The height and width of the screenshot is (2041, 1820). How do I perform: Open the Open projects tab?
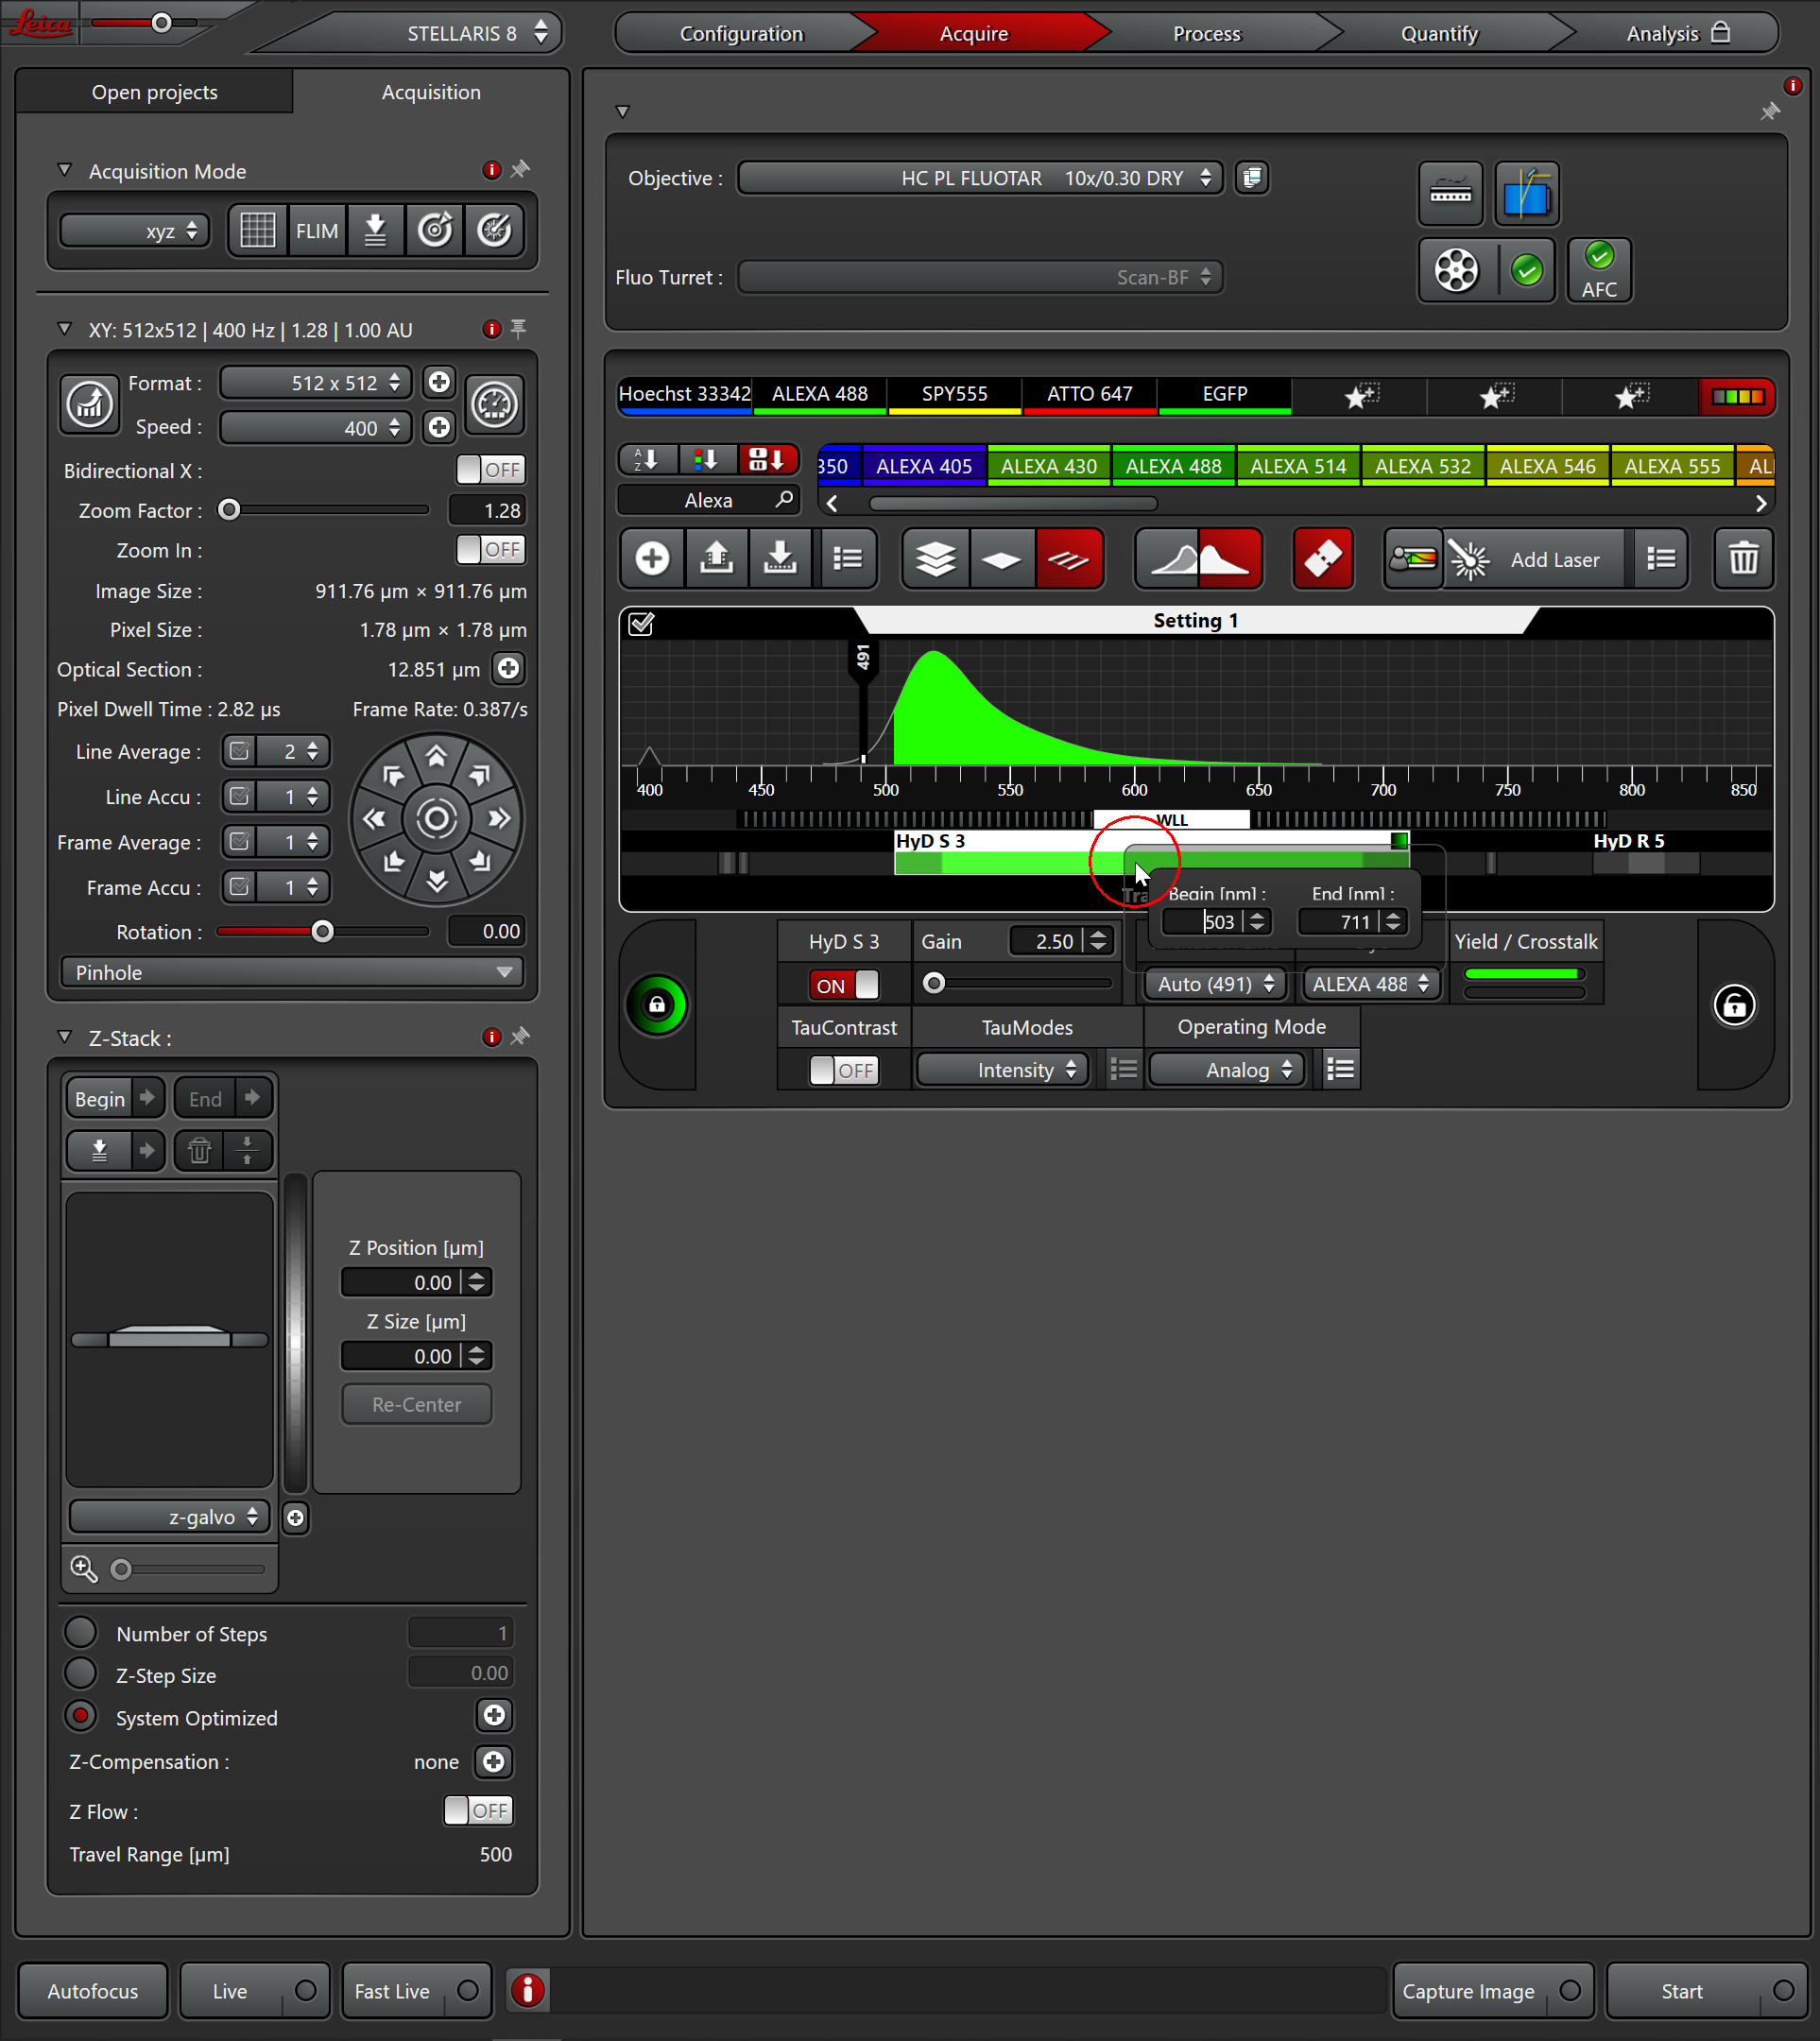pos(155,92)
